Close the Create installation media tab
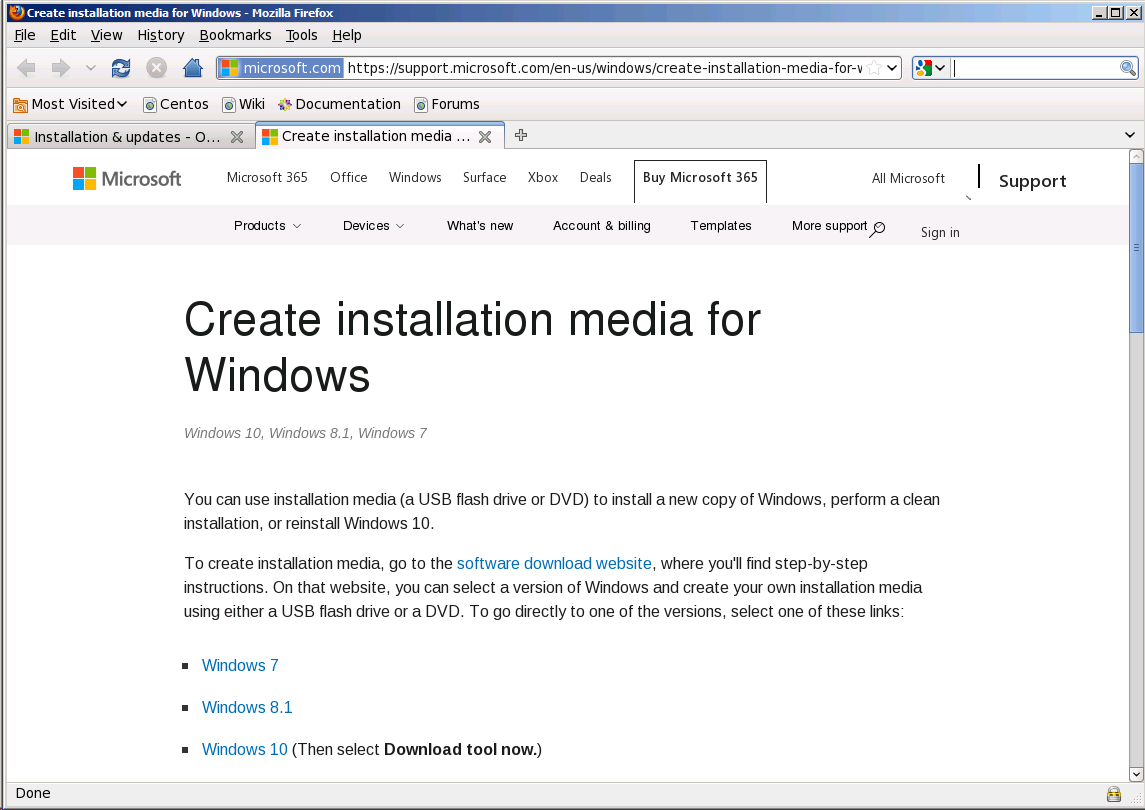Viewport: 1145px width, 810px height. [485, 137]
